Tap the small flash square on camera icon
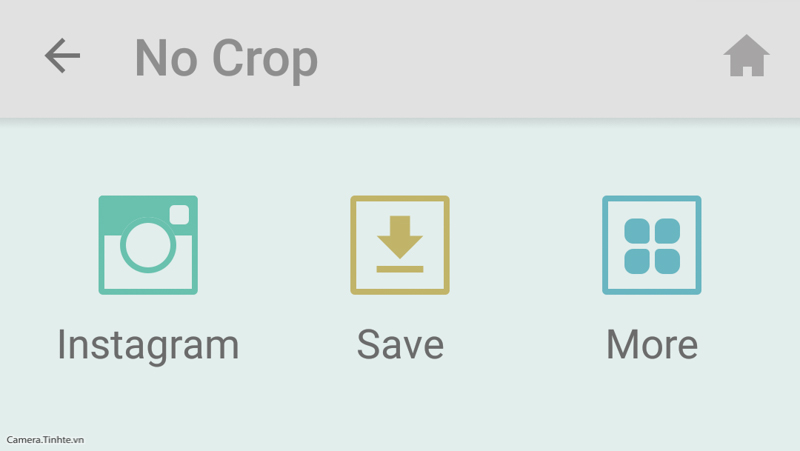Screen dimensions: 800x451 179,214
